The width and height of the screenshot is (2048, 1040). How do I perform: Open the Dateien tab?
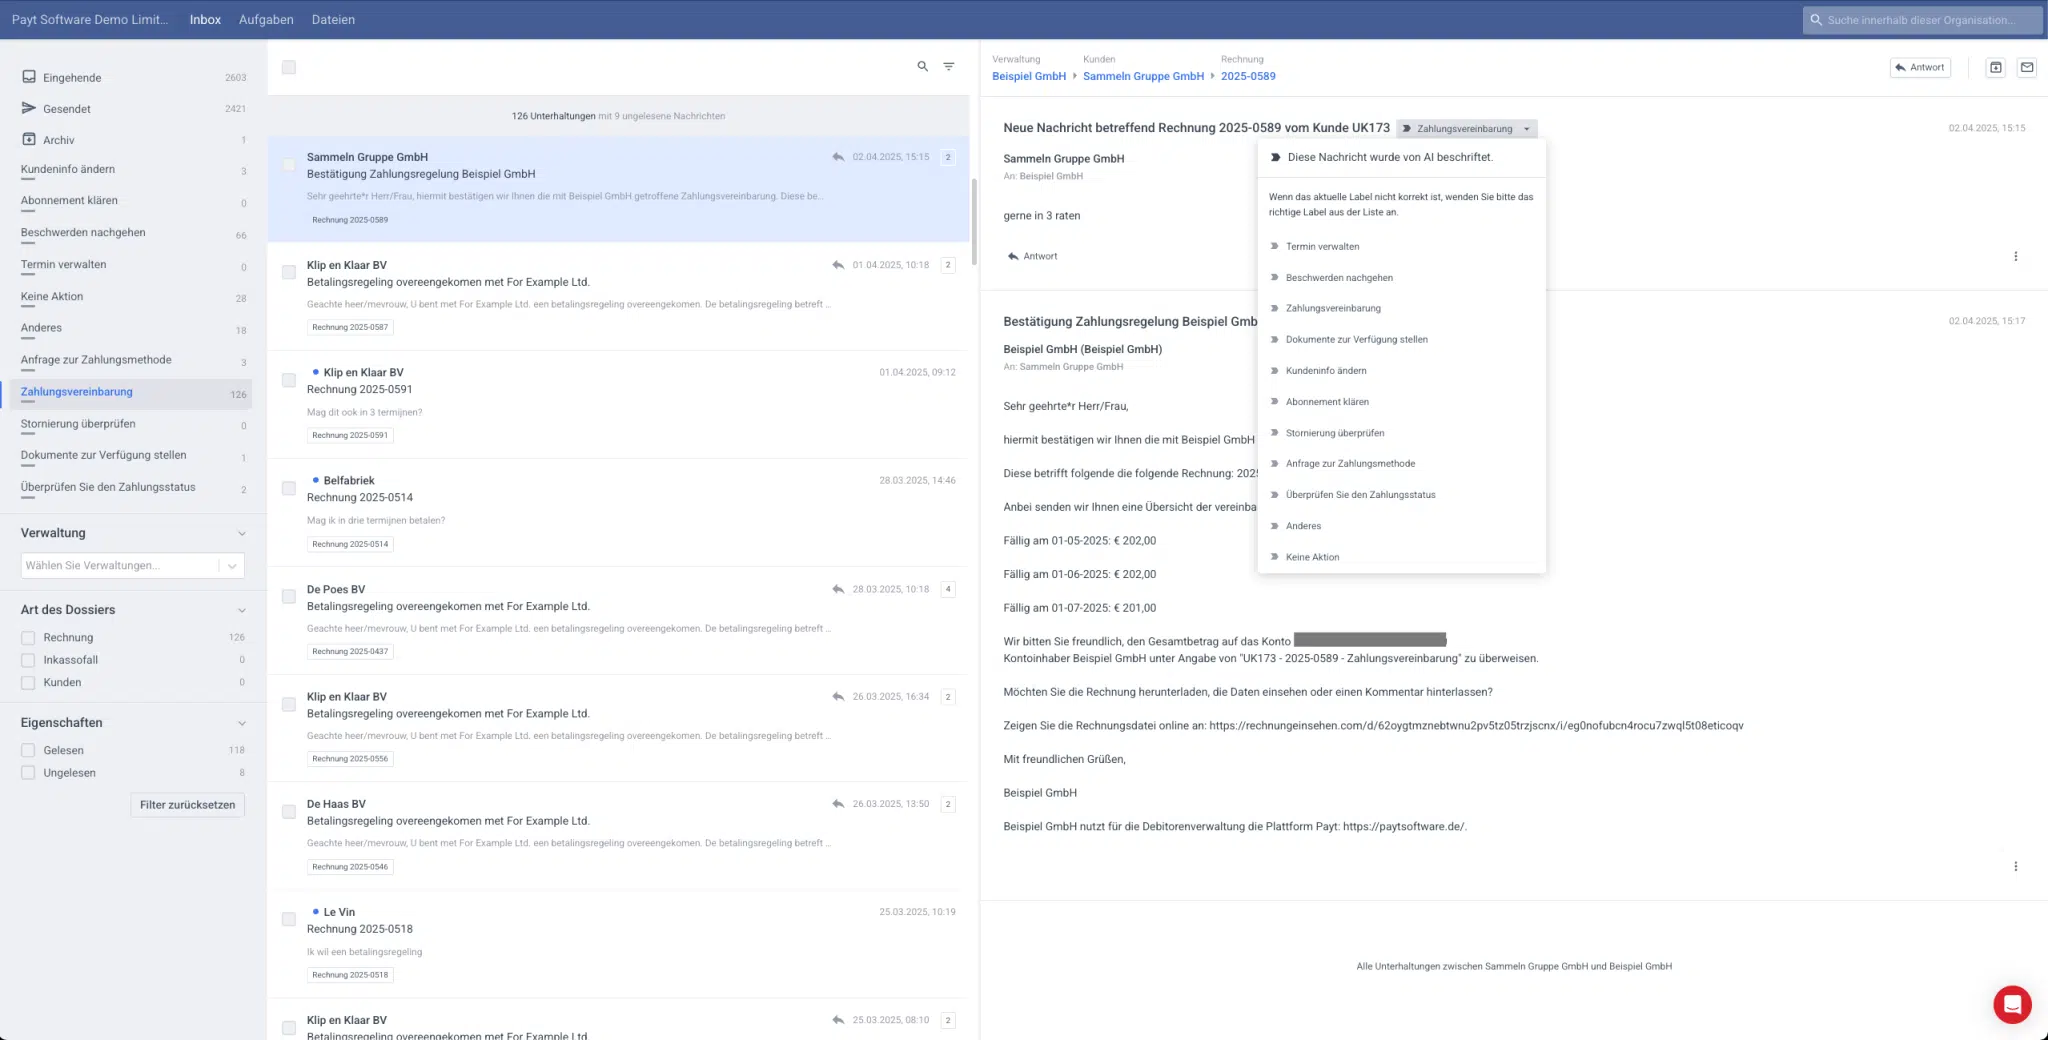pyautogui.click(x=333, y=20)
